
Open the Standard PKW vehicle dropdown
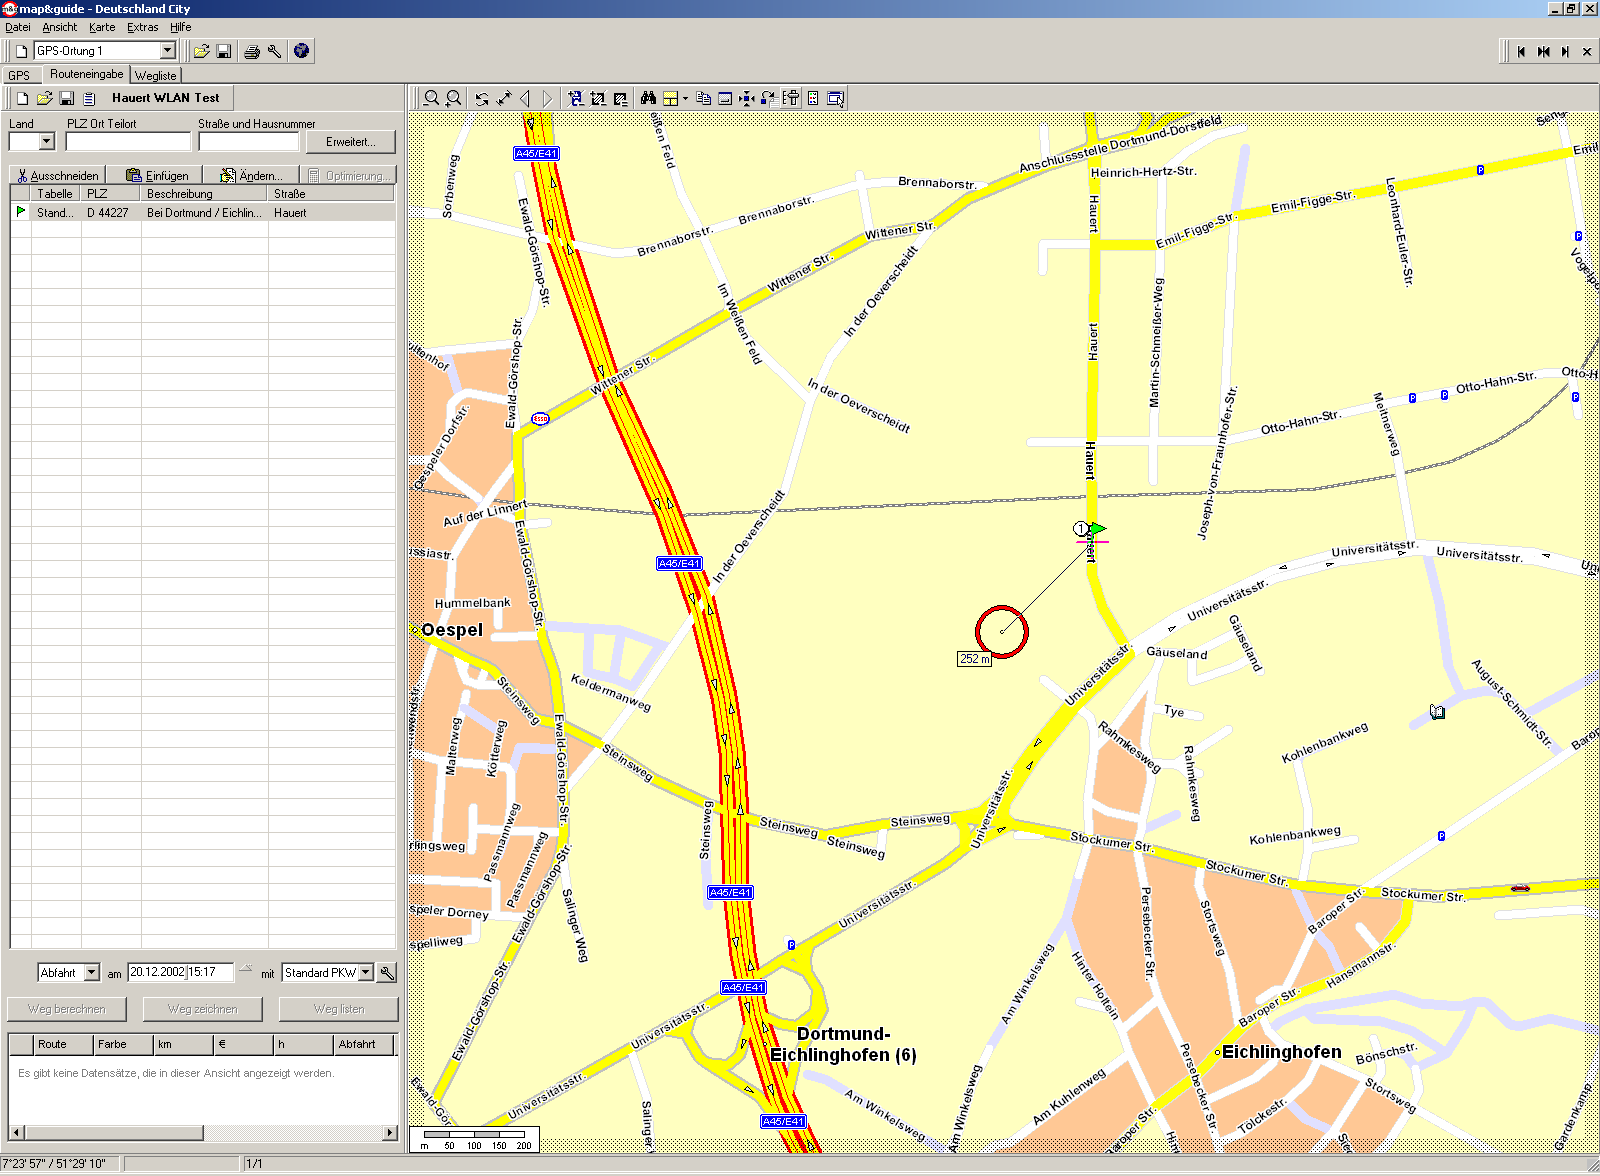coord(366,972)
